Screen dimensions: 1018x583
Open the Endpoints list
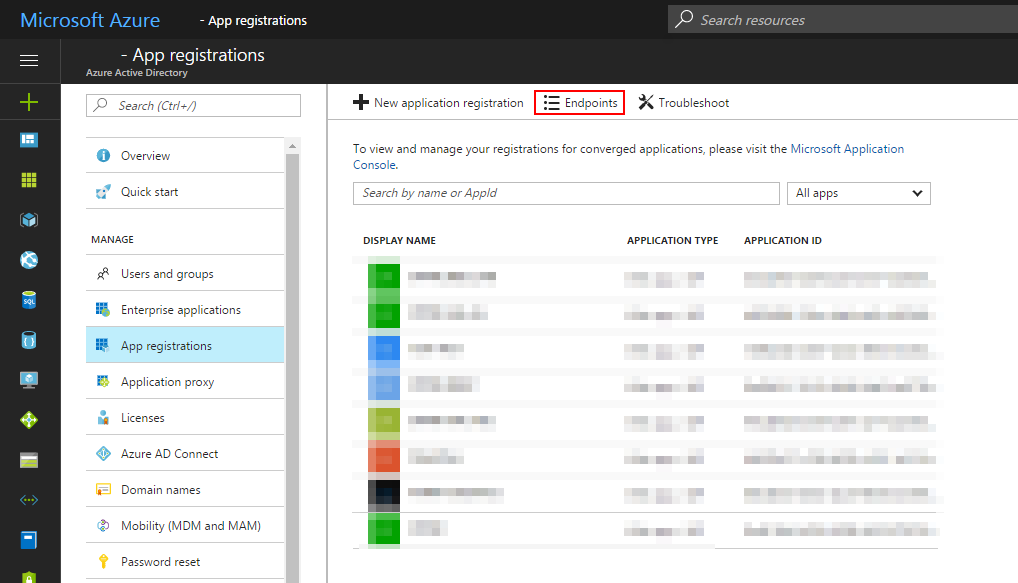coord(580,103)
